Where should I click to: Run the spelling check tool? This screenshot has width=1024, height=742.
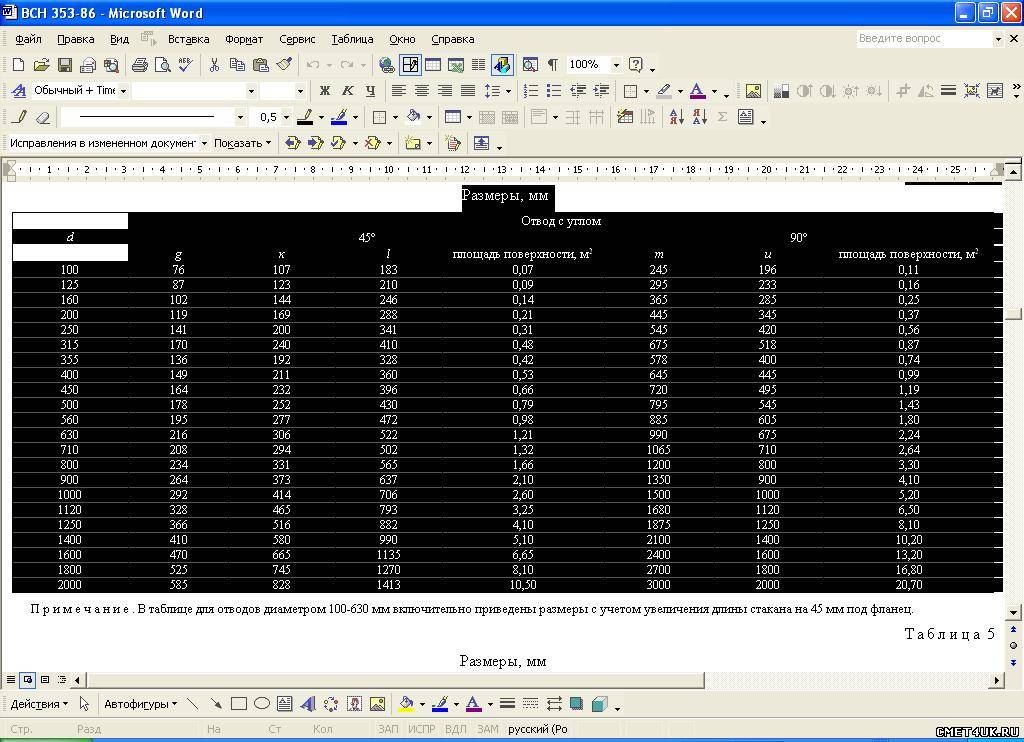(x=186, y=65)
